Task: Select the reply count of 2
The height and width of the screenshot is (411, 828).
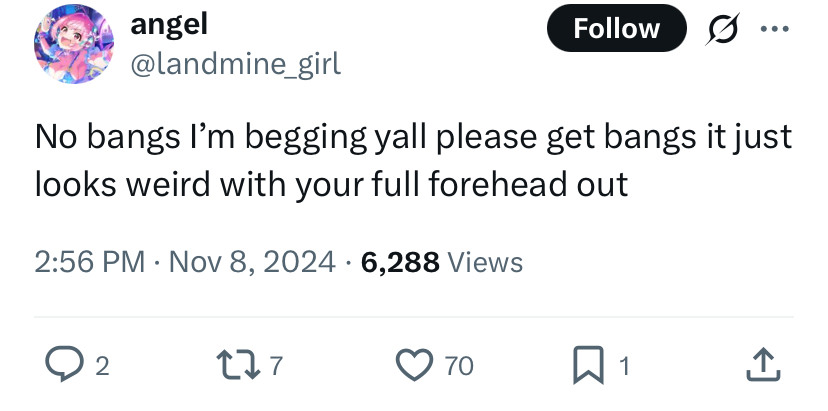Action: (x=102, y=366)
